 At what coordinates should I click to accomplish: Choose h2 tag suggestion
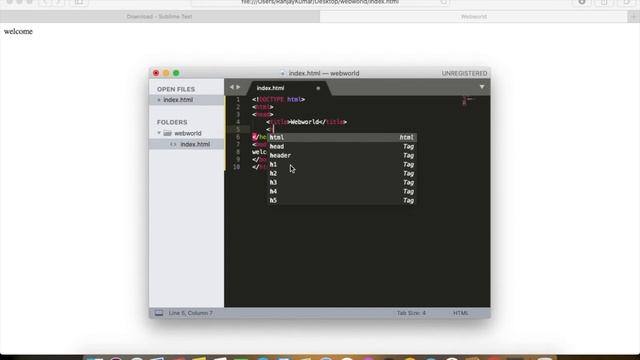(342, 173)
